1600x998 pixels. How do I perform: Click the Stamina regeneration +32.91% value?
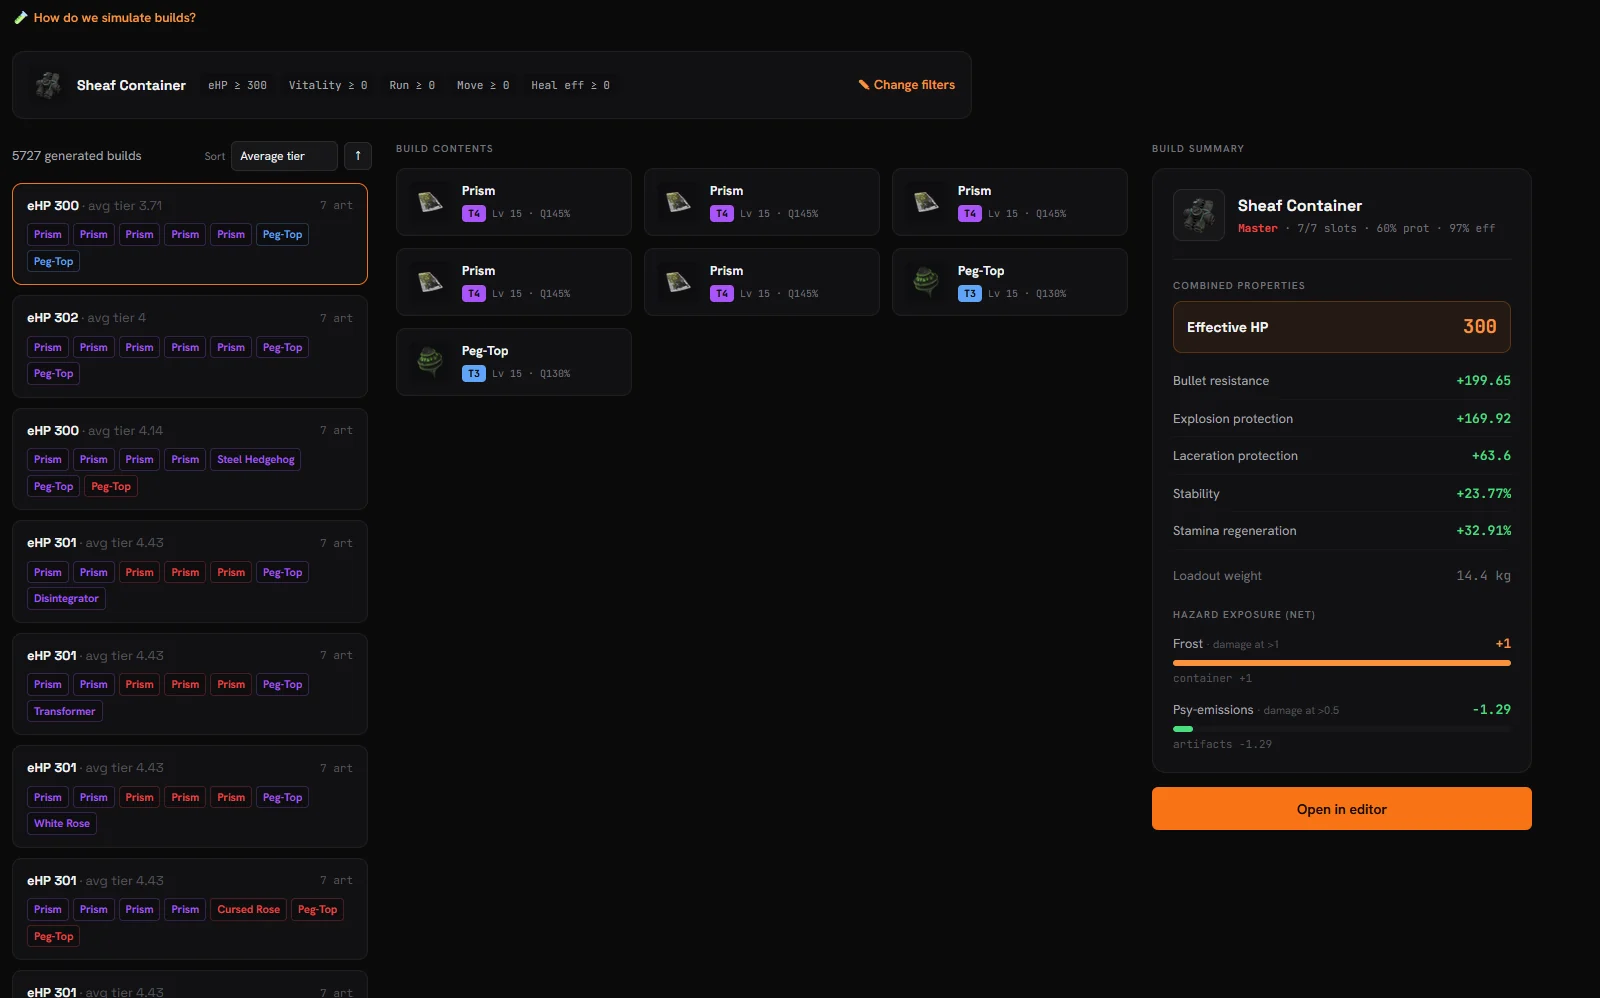pyautogui.click(x=1483, y=531)
